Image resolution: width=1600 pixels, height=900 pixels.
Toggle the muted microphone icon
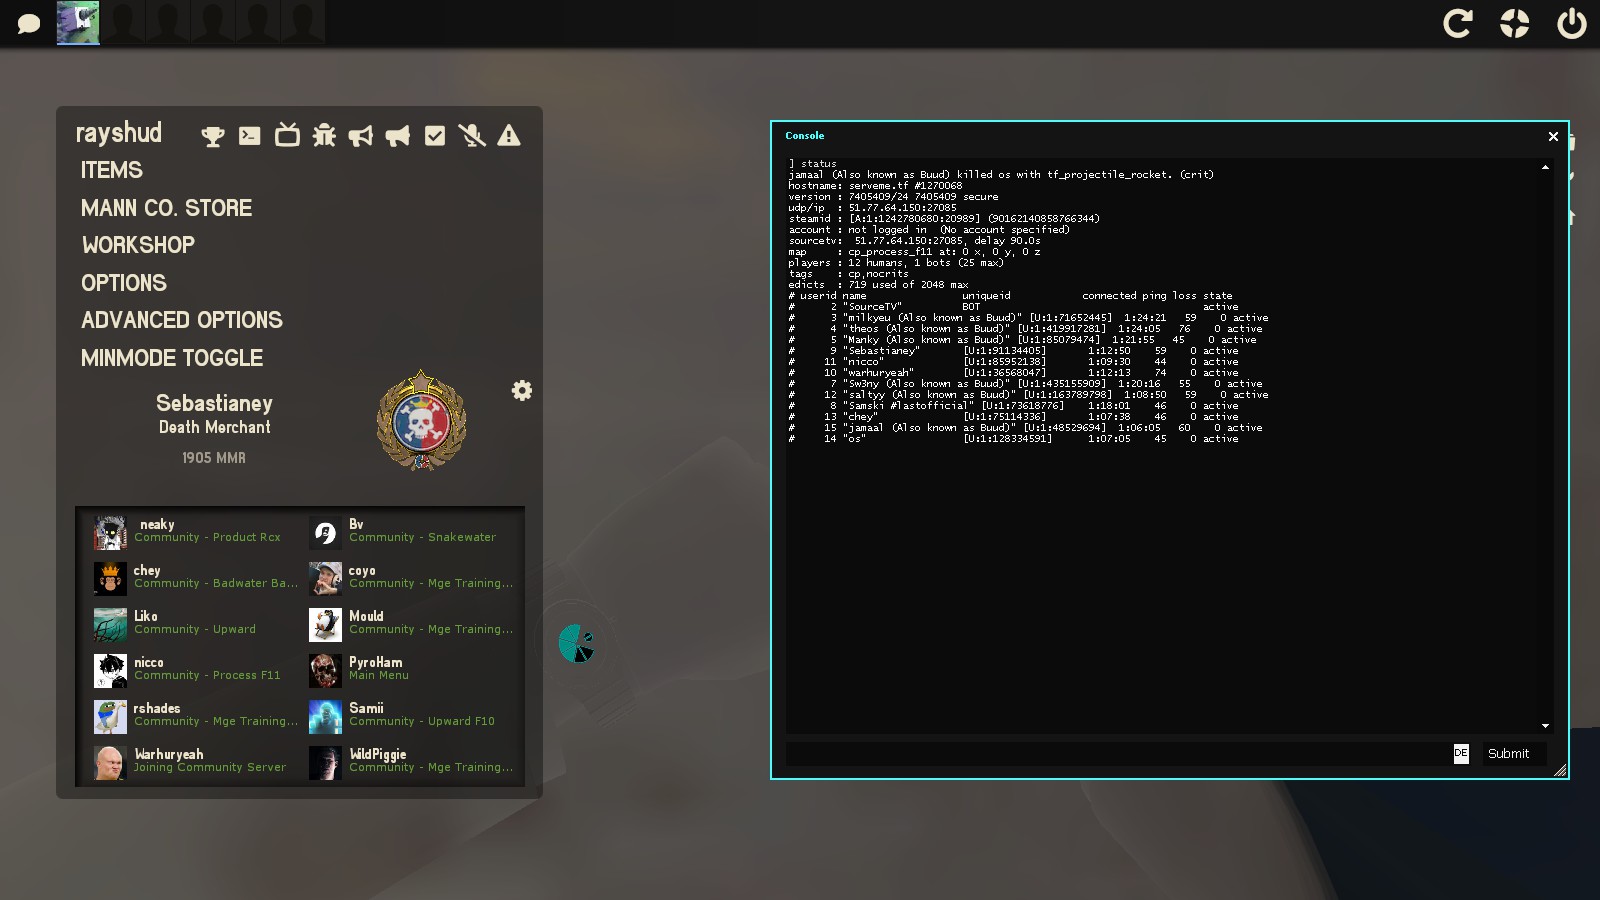pos(472,136)
